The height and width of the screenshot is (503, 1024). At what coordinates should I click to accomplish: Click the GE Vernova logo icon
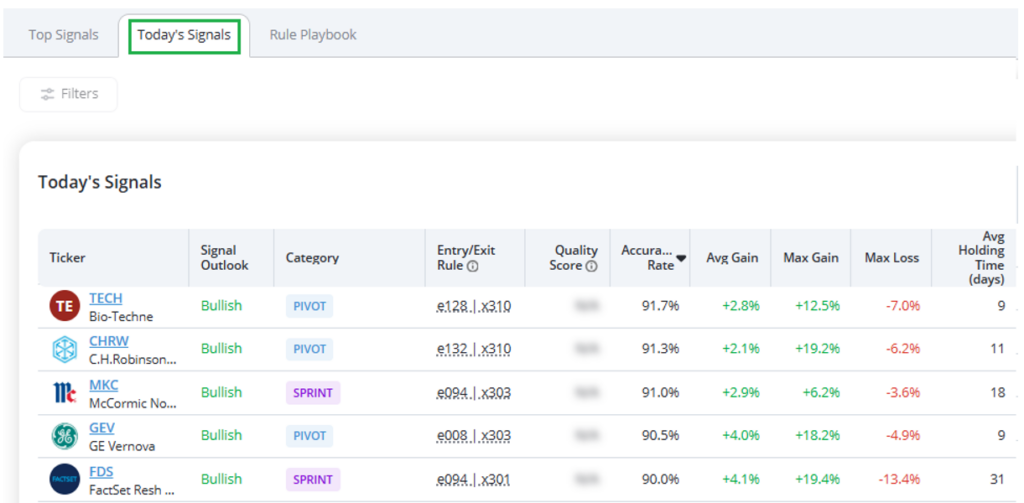[x=64, y=436]
